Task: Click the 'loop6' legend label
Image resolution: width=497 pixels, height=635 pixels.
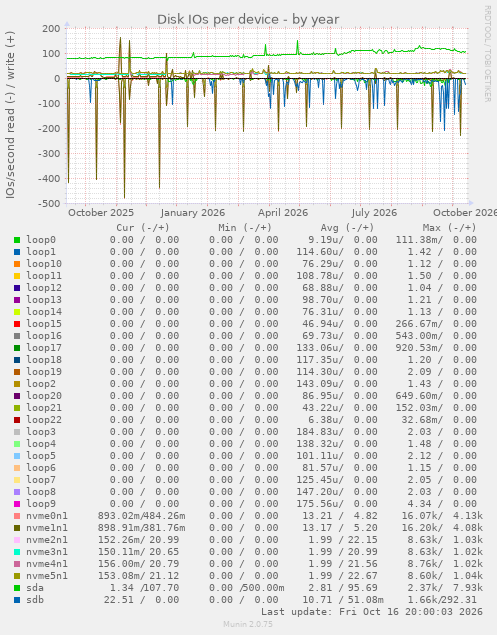Action: point(41,468)
